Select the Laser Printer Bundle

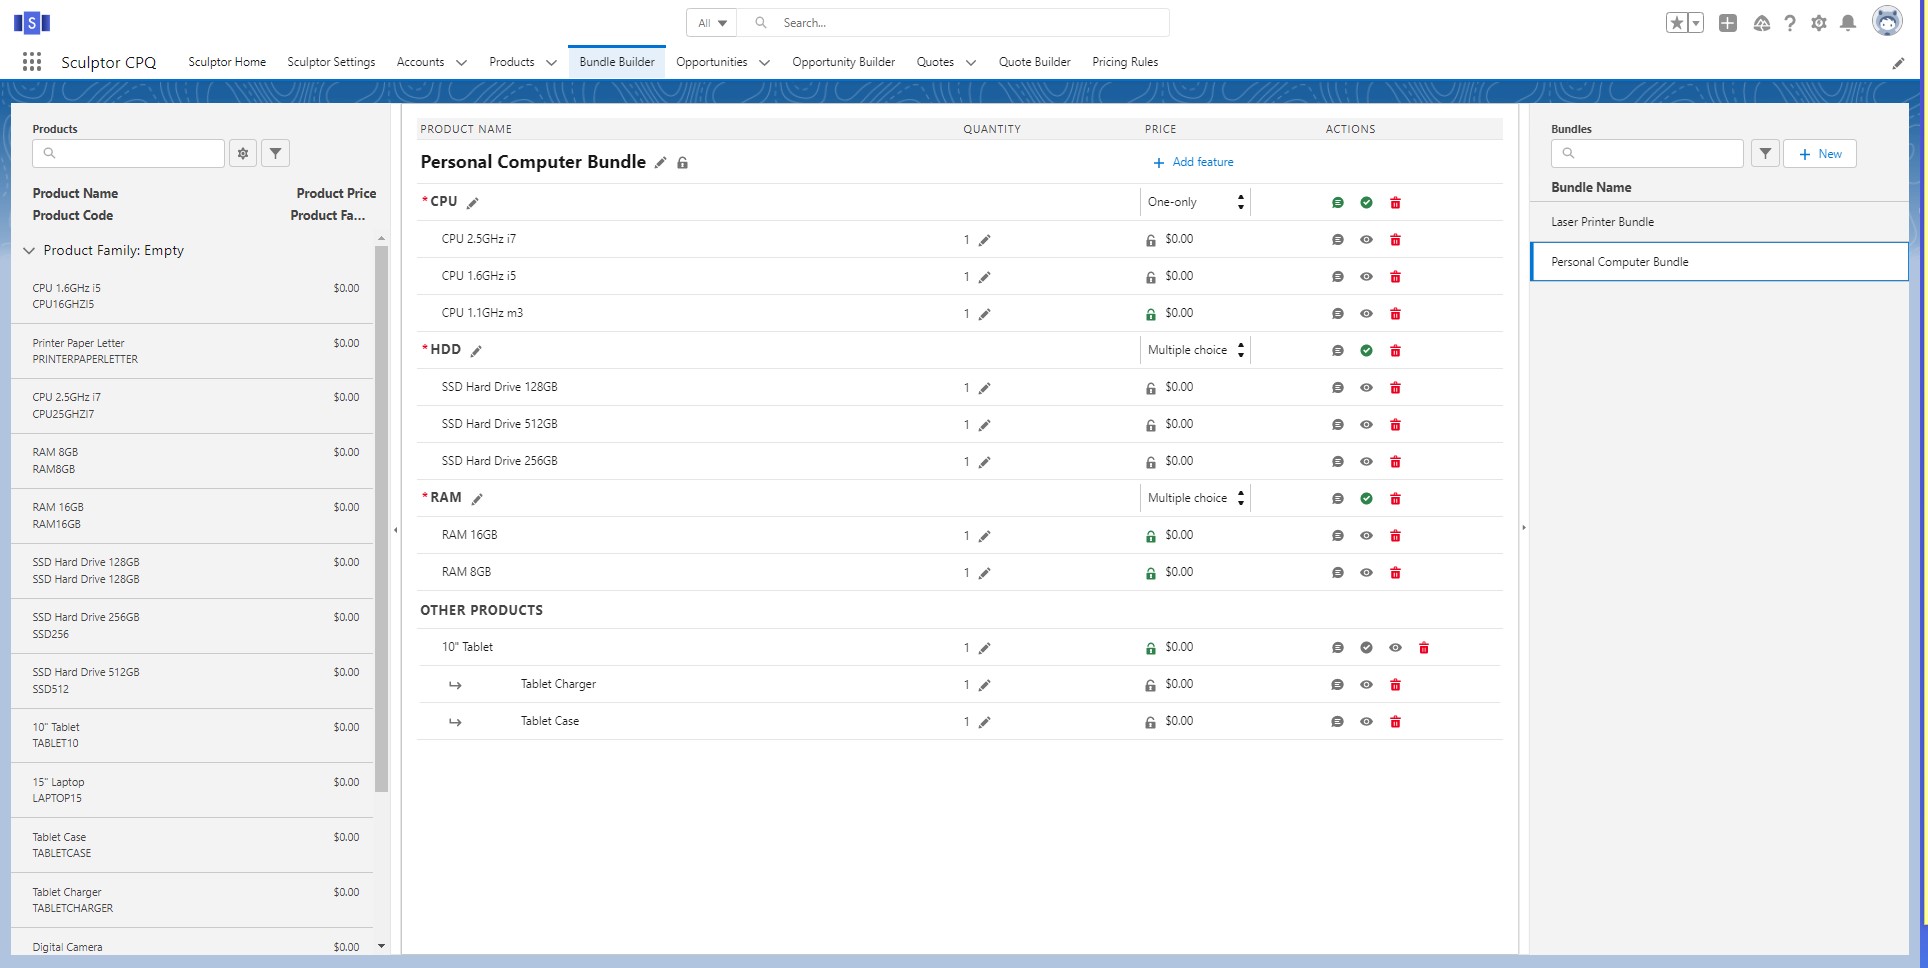coord(1719,222)
